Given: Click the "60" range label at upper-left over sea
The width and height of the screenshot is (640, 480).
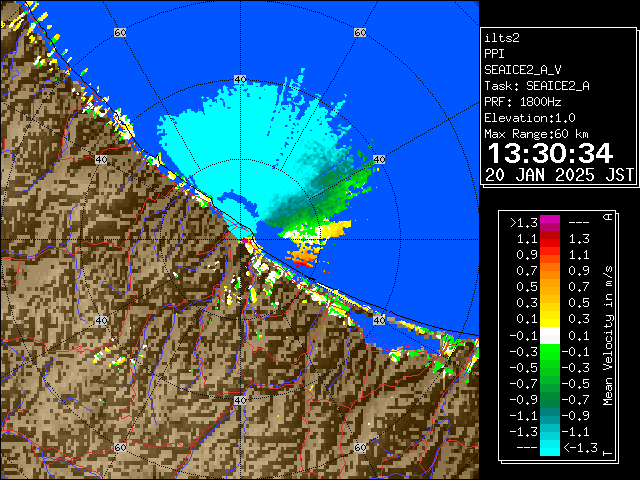Looking at the screenshot, I should tap(120, 32).
